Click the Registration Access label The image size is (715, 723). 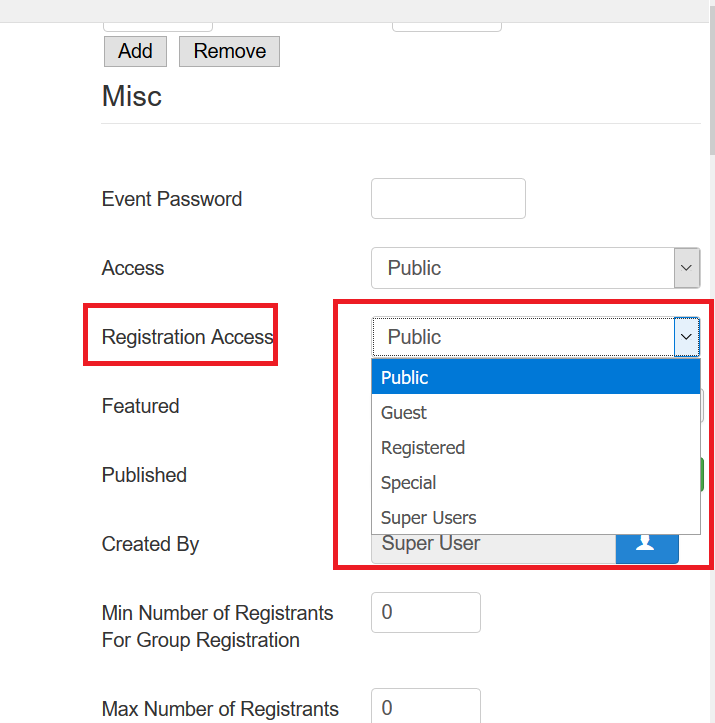188,337
